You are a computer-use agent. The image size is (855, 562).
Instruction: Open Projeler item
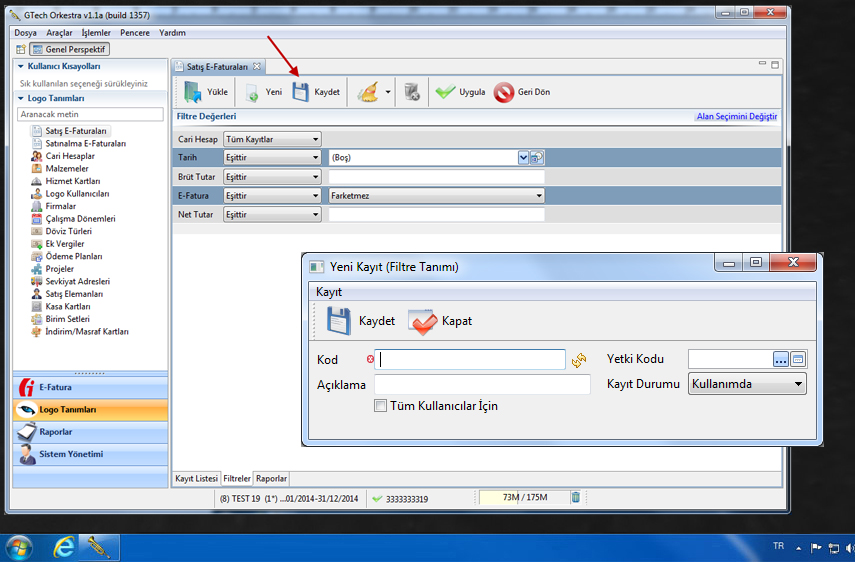60,269
